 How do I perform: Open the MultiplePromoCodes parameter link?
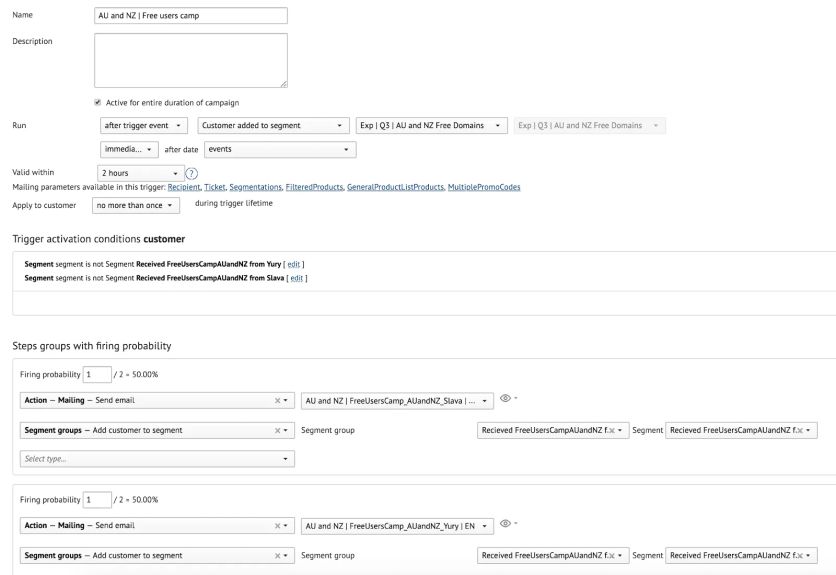[x=484, y=187]
